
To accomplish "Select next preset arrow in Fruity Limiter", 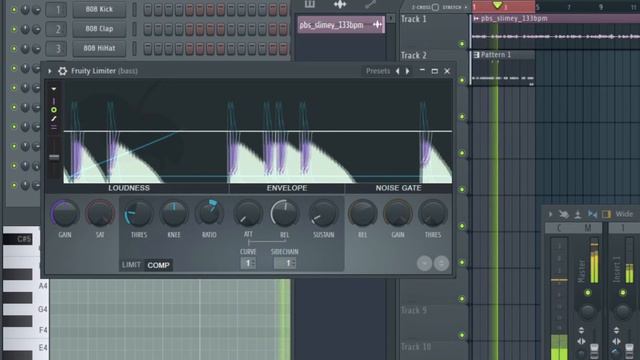I will (x=407, y=71).
